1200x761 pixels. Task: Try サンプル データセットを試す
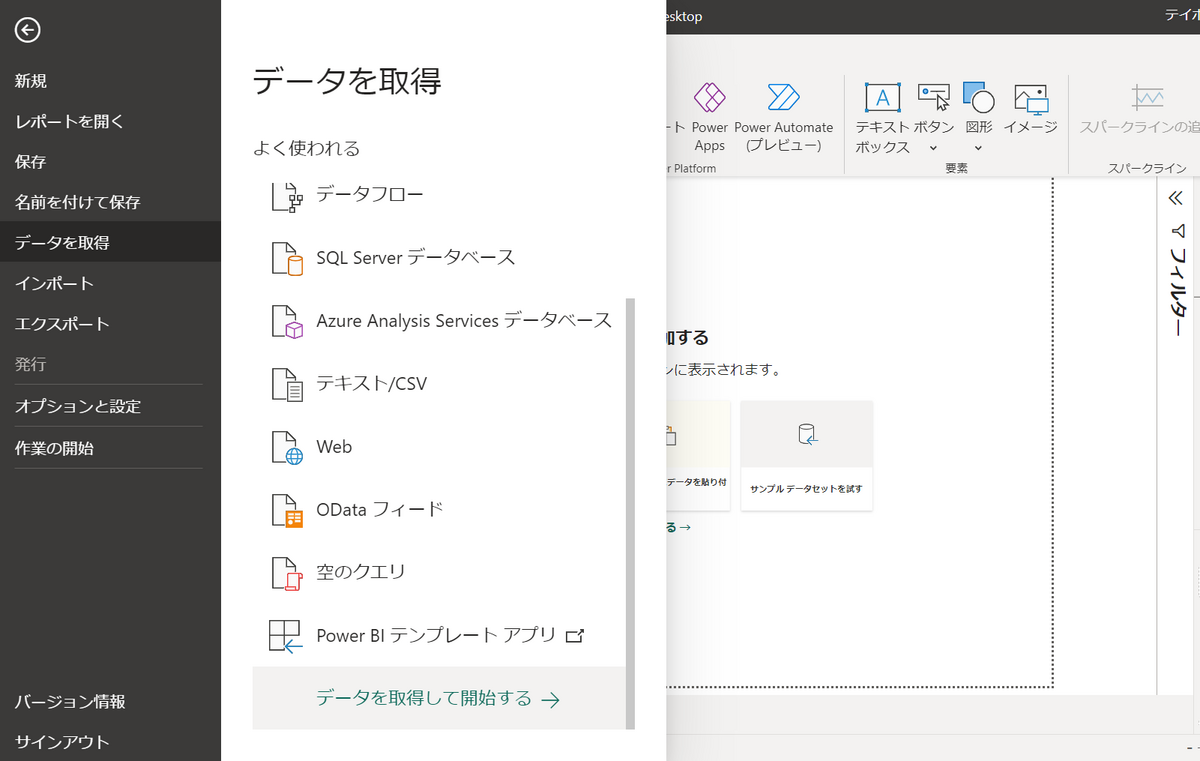(x=806, y=455)
